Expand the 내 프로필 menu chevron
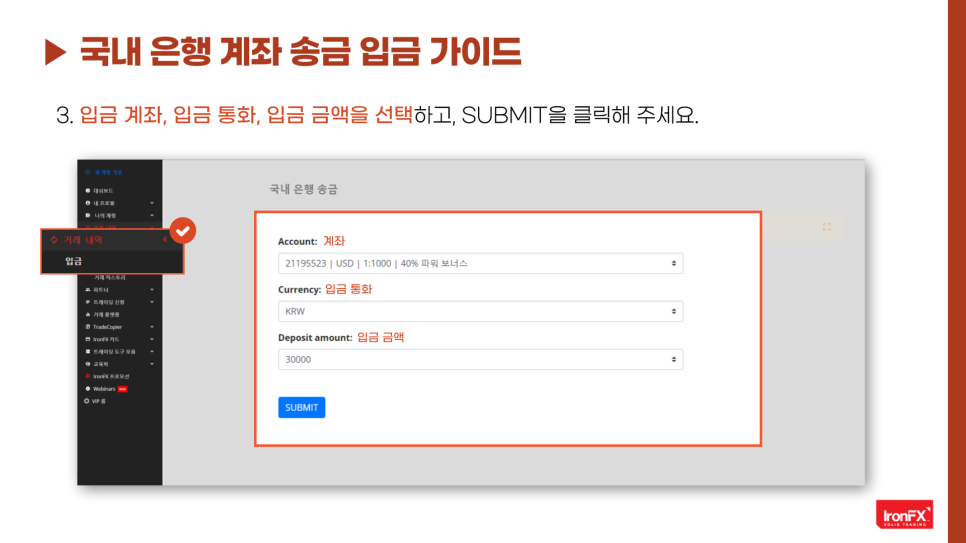 152,203
